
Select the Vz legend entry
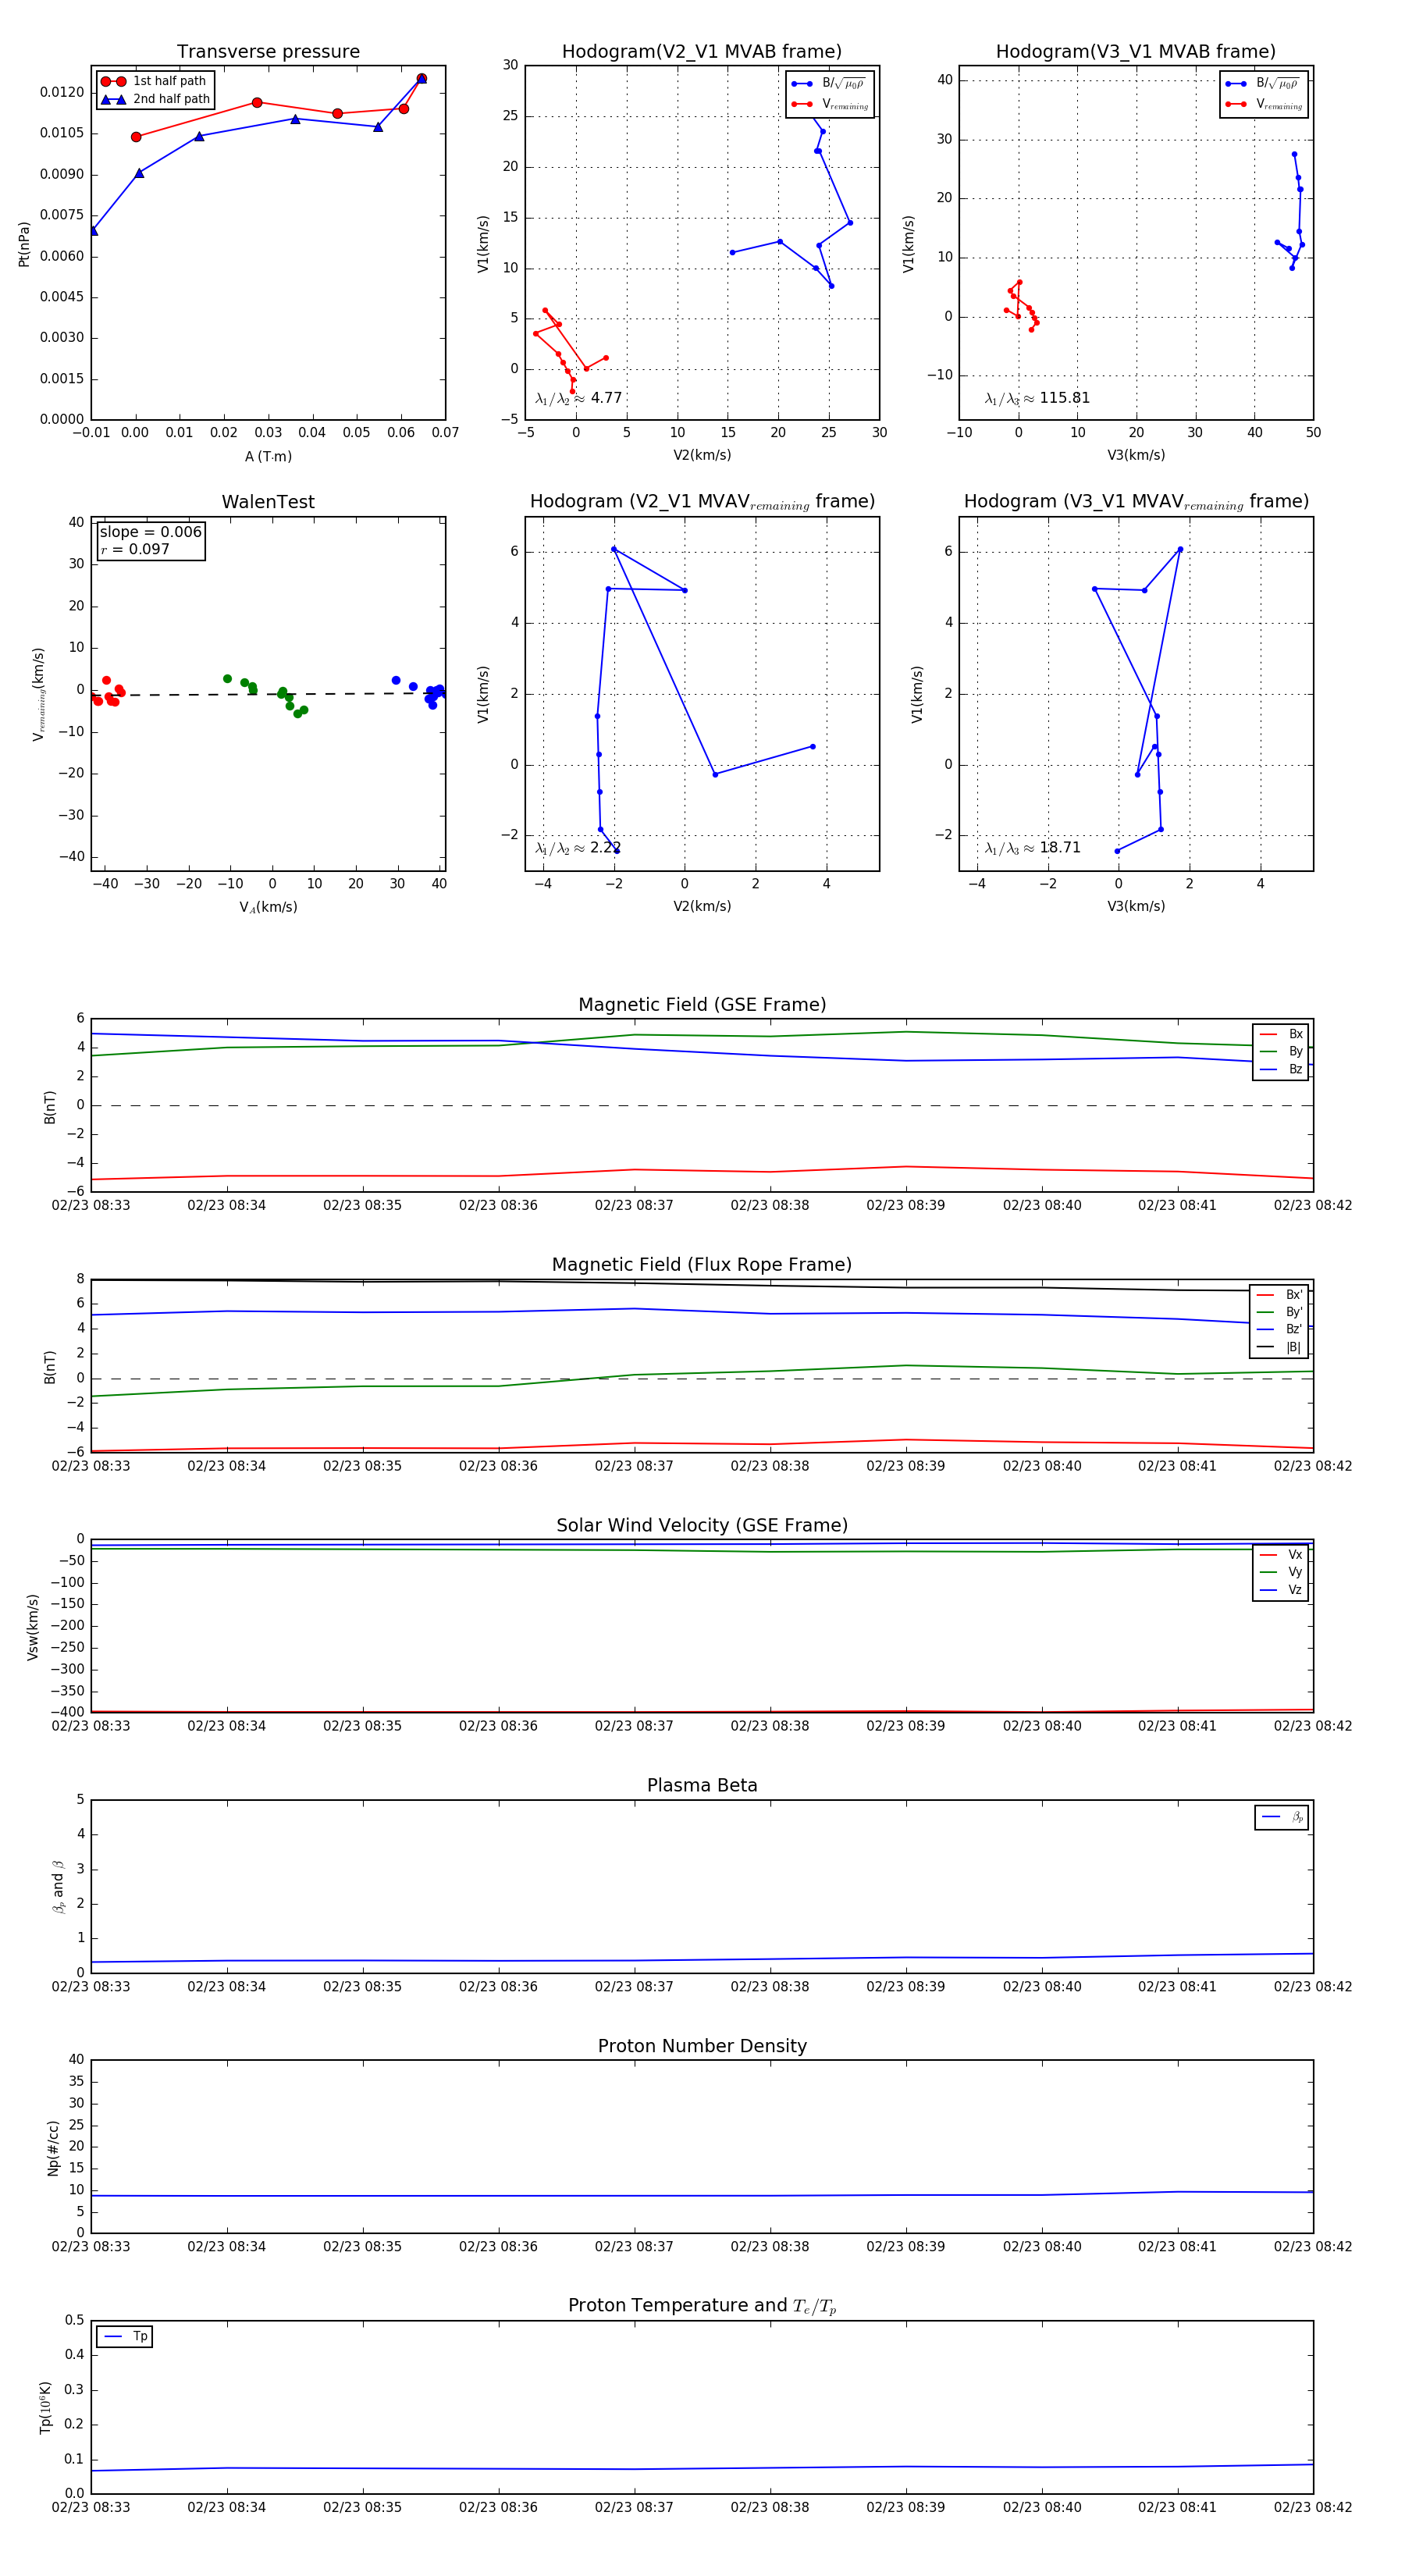[1281, 1590]
